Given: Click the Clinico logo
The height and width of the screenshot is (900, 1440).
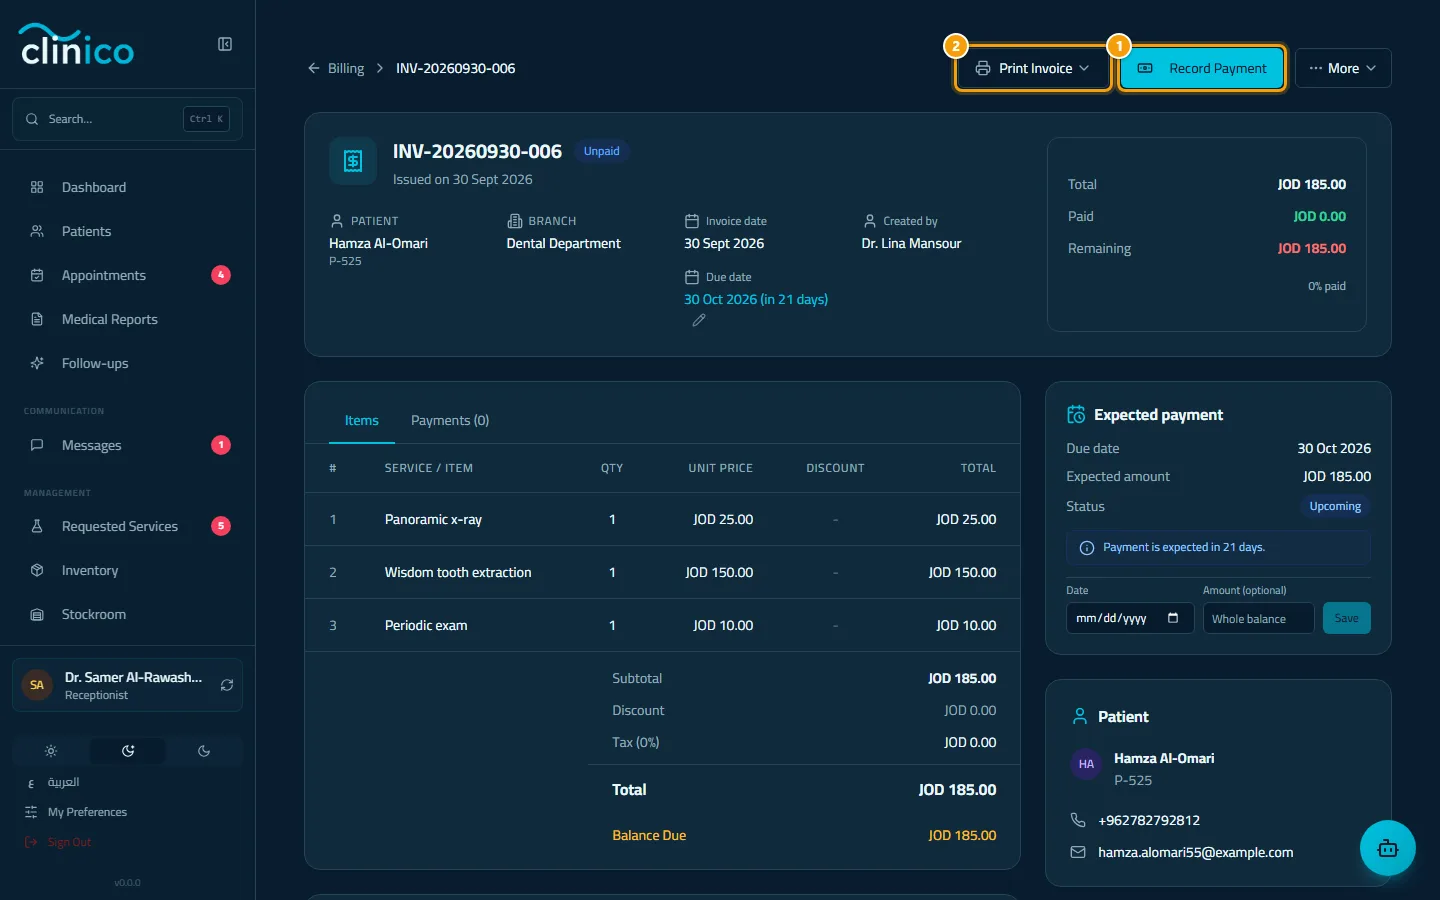Looking at the screenshot, I should (77, 45).
